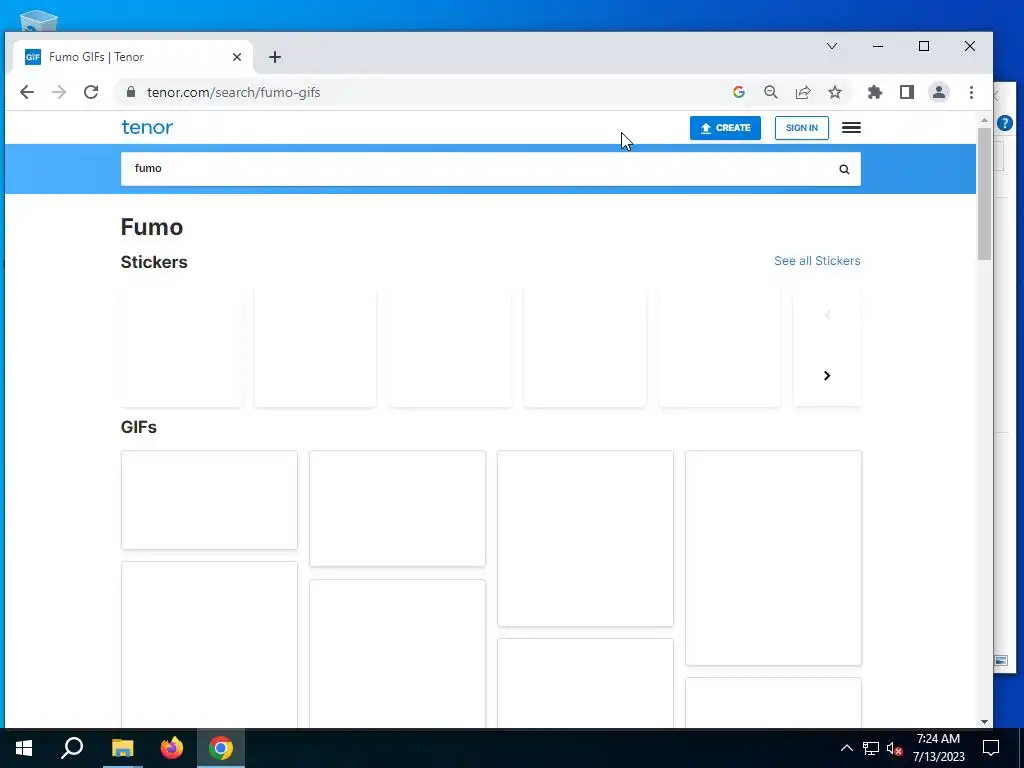Screen dimensions: 1024x768
Task: Open Windows taskbar search
Action: click(x=72, y=748)
